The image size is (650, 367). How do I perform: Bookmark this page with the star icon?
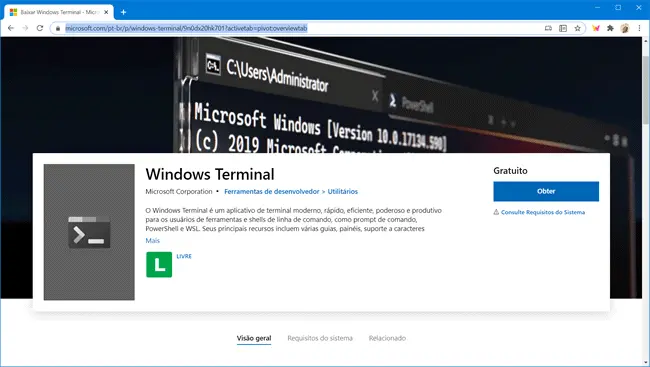coord(577,28)
